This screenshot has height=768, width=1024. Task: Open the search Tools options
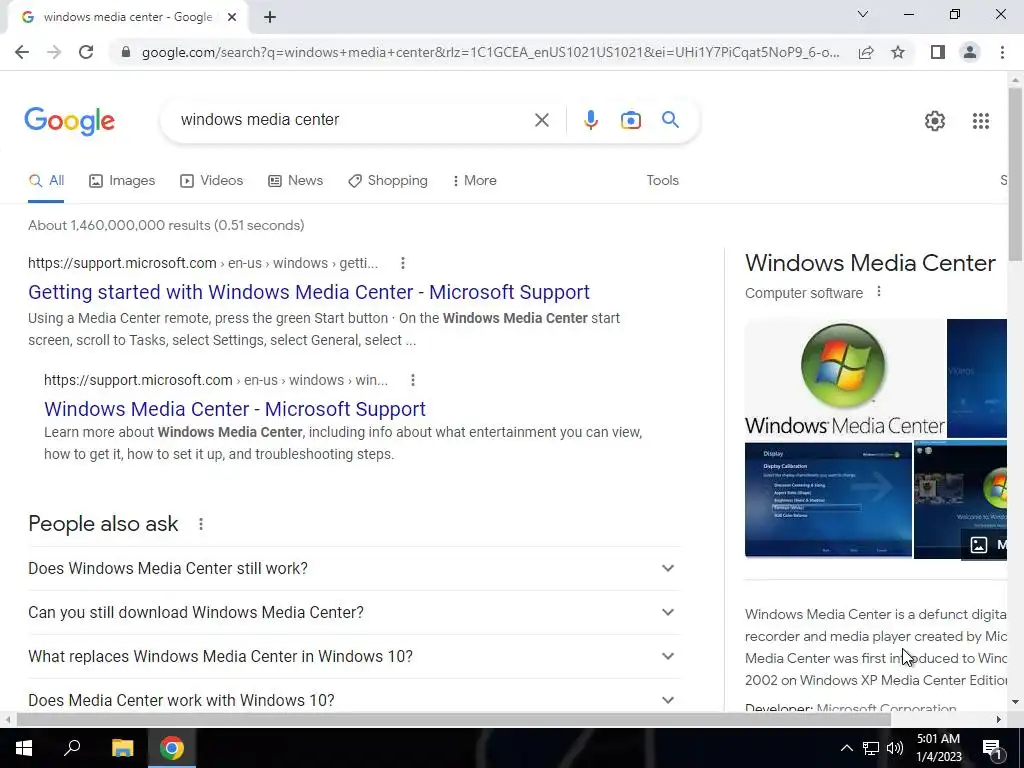[x=662, y=181]
